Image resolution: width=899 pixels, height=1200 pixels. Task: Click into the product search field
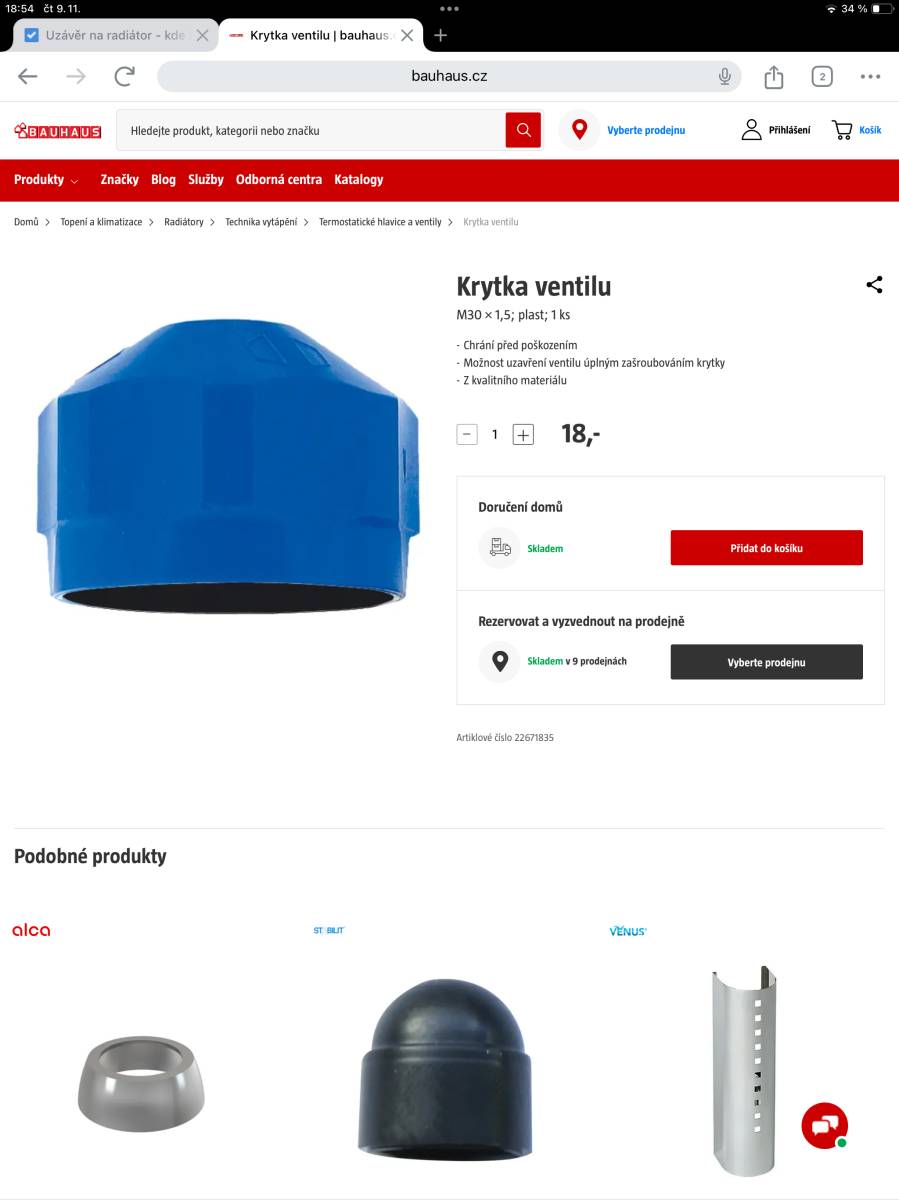311,130
